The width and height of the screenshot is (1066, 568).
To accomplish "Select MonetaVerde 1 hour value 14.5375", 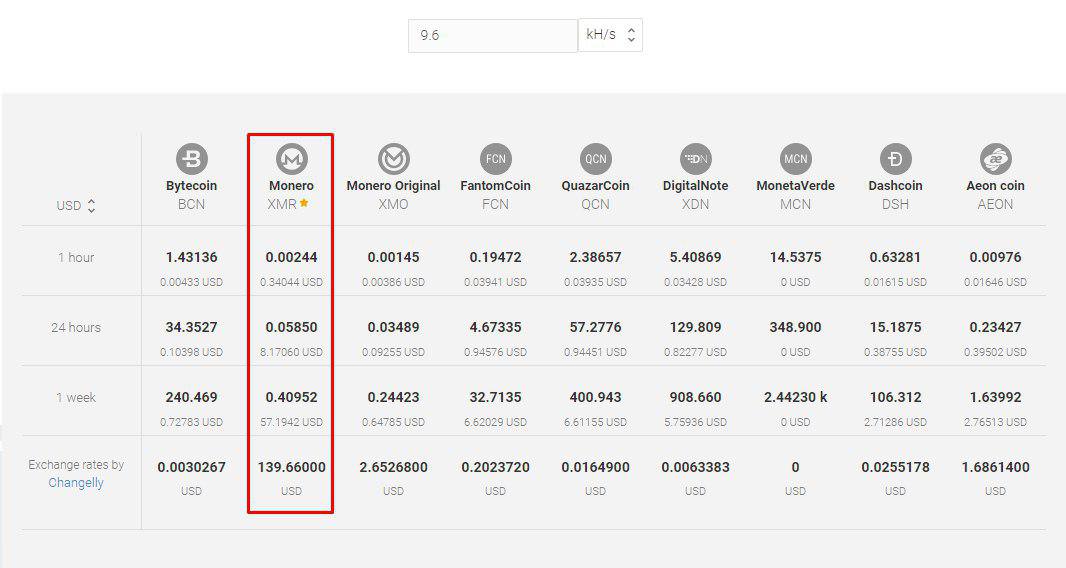I will (795, 258).
